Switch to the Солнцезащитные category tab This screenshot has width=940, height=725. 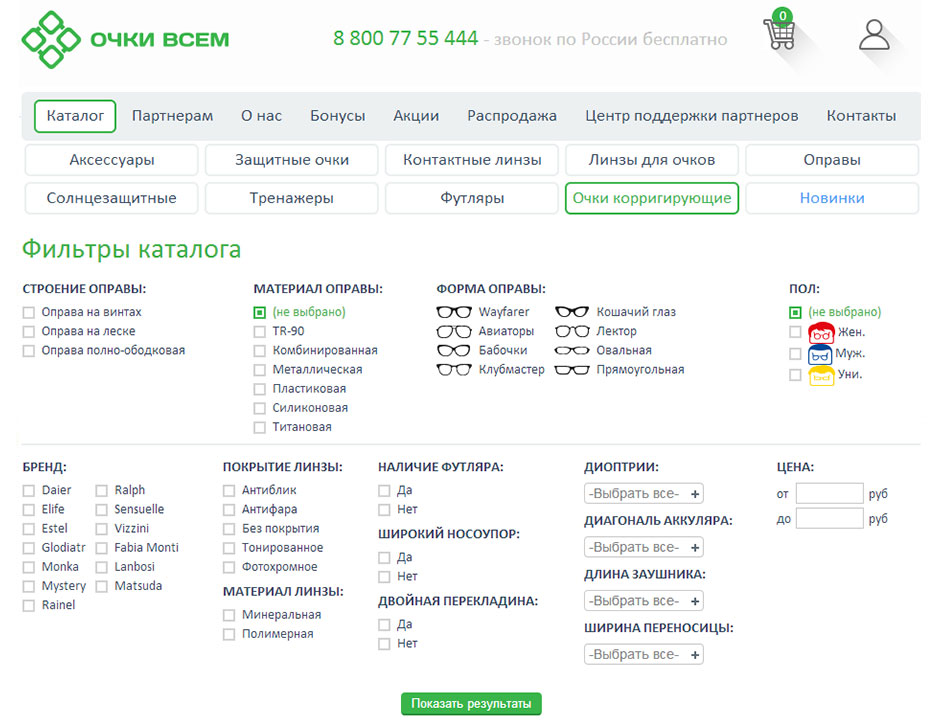tap(111, 198)
